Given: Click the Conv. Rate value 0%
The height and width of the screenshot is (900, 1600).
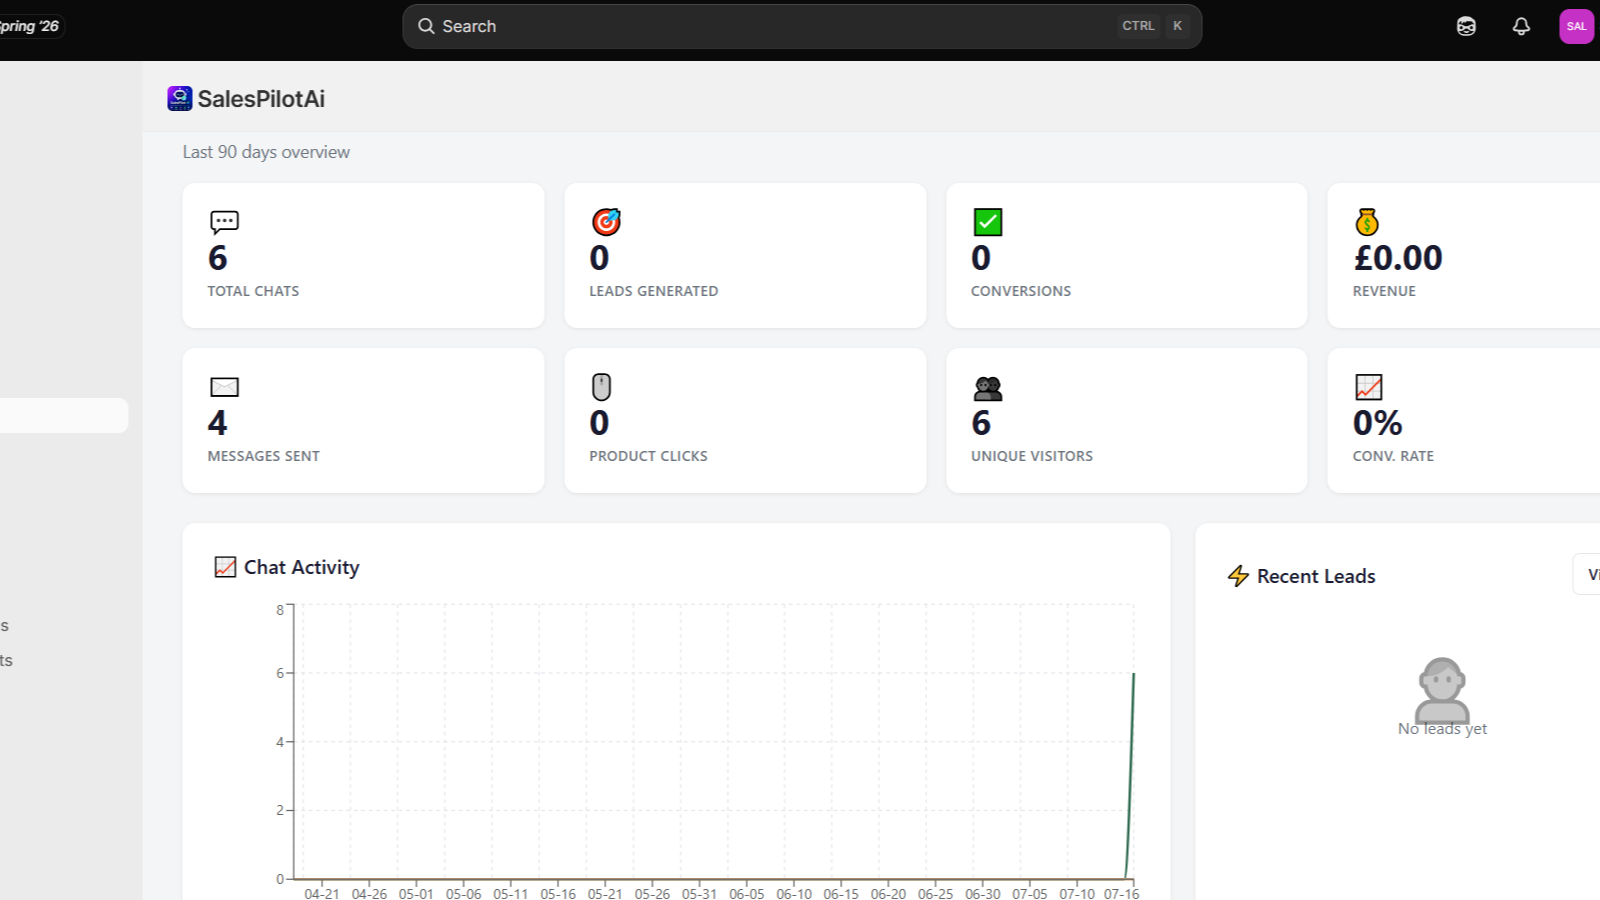Looking at the screenshot, I should (1378, 423).
